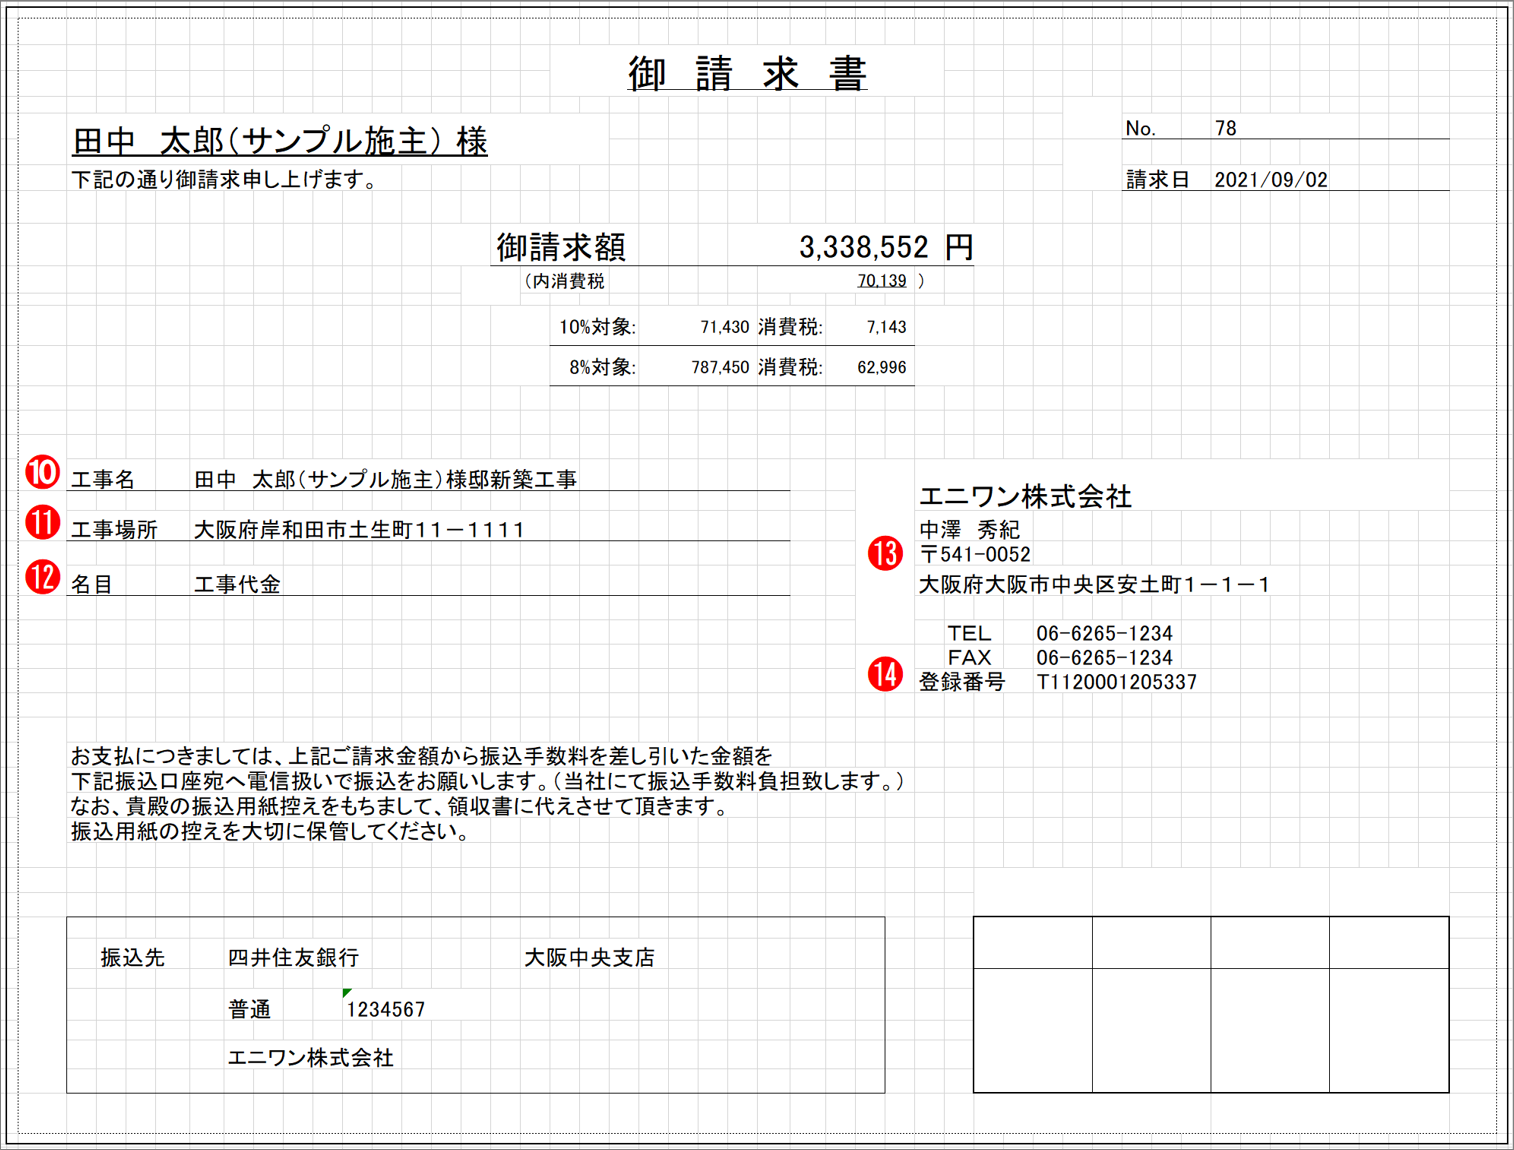Click the 工事場所 address field
1514x1150 pixels.
click(x=359, y=530)
